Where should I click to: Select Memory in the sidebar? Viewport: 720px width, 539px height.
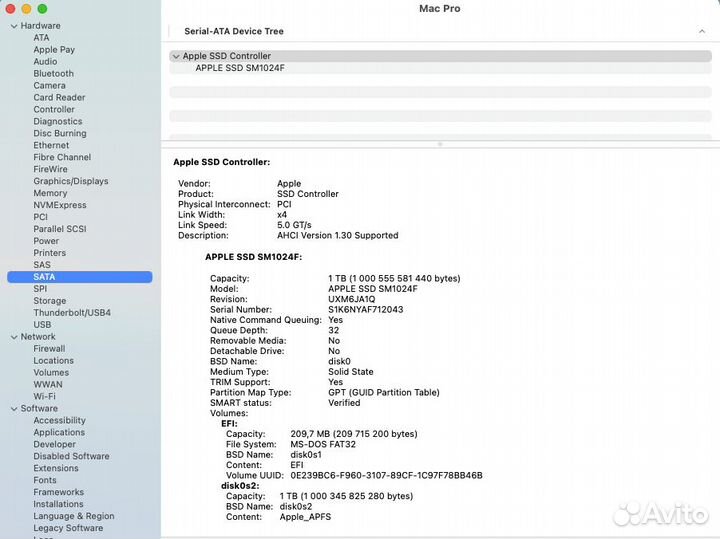tap(50, 193)
